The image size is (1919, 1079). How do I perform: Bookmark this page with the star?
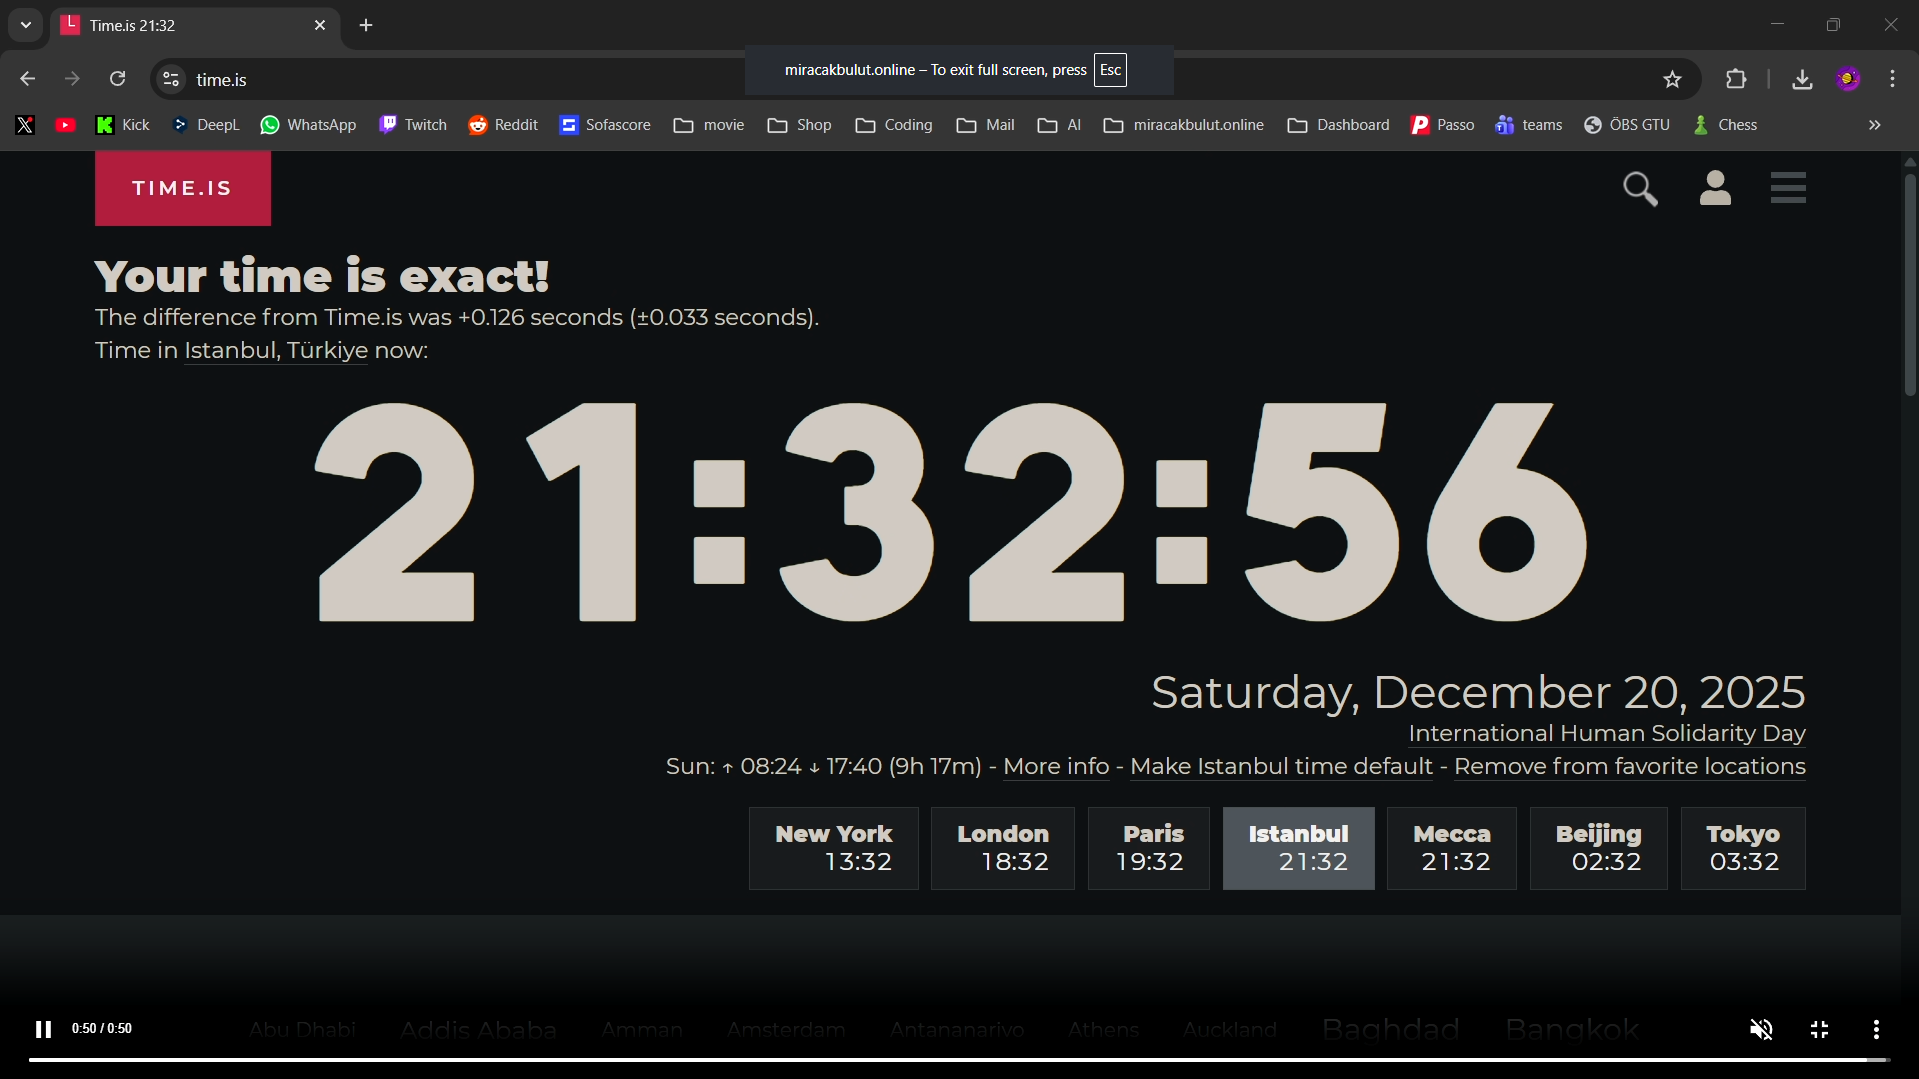(1672, 79)
